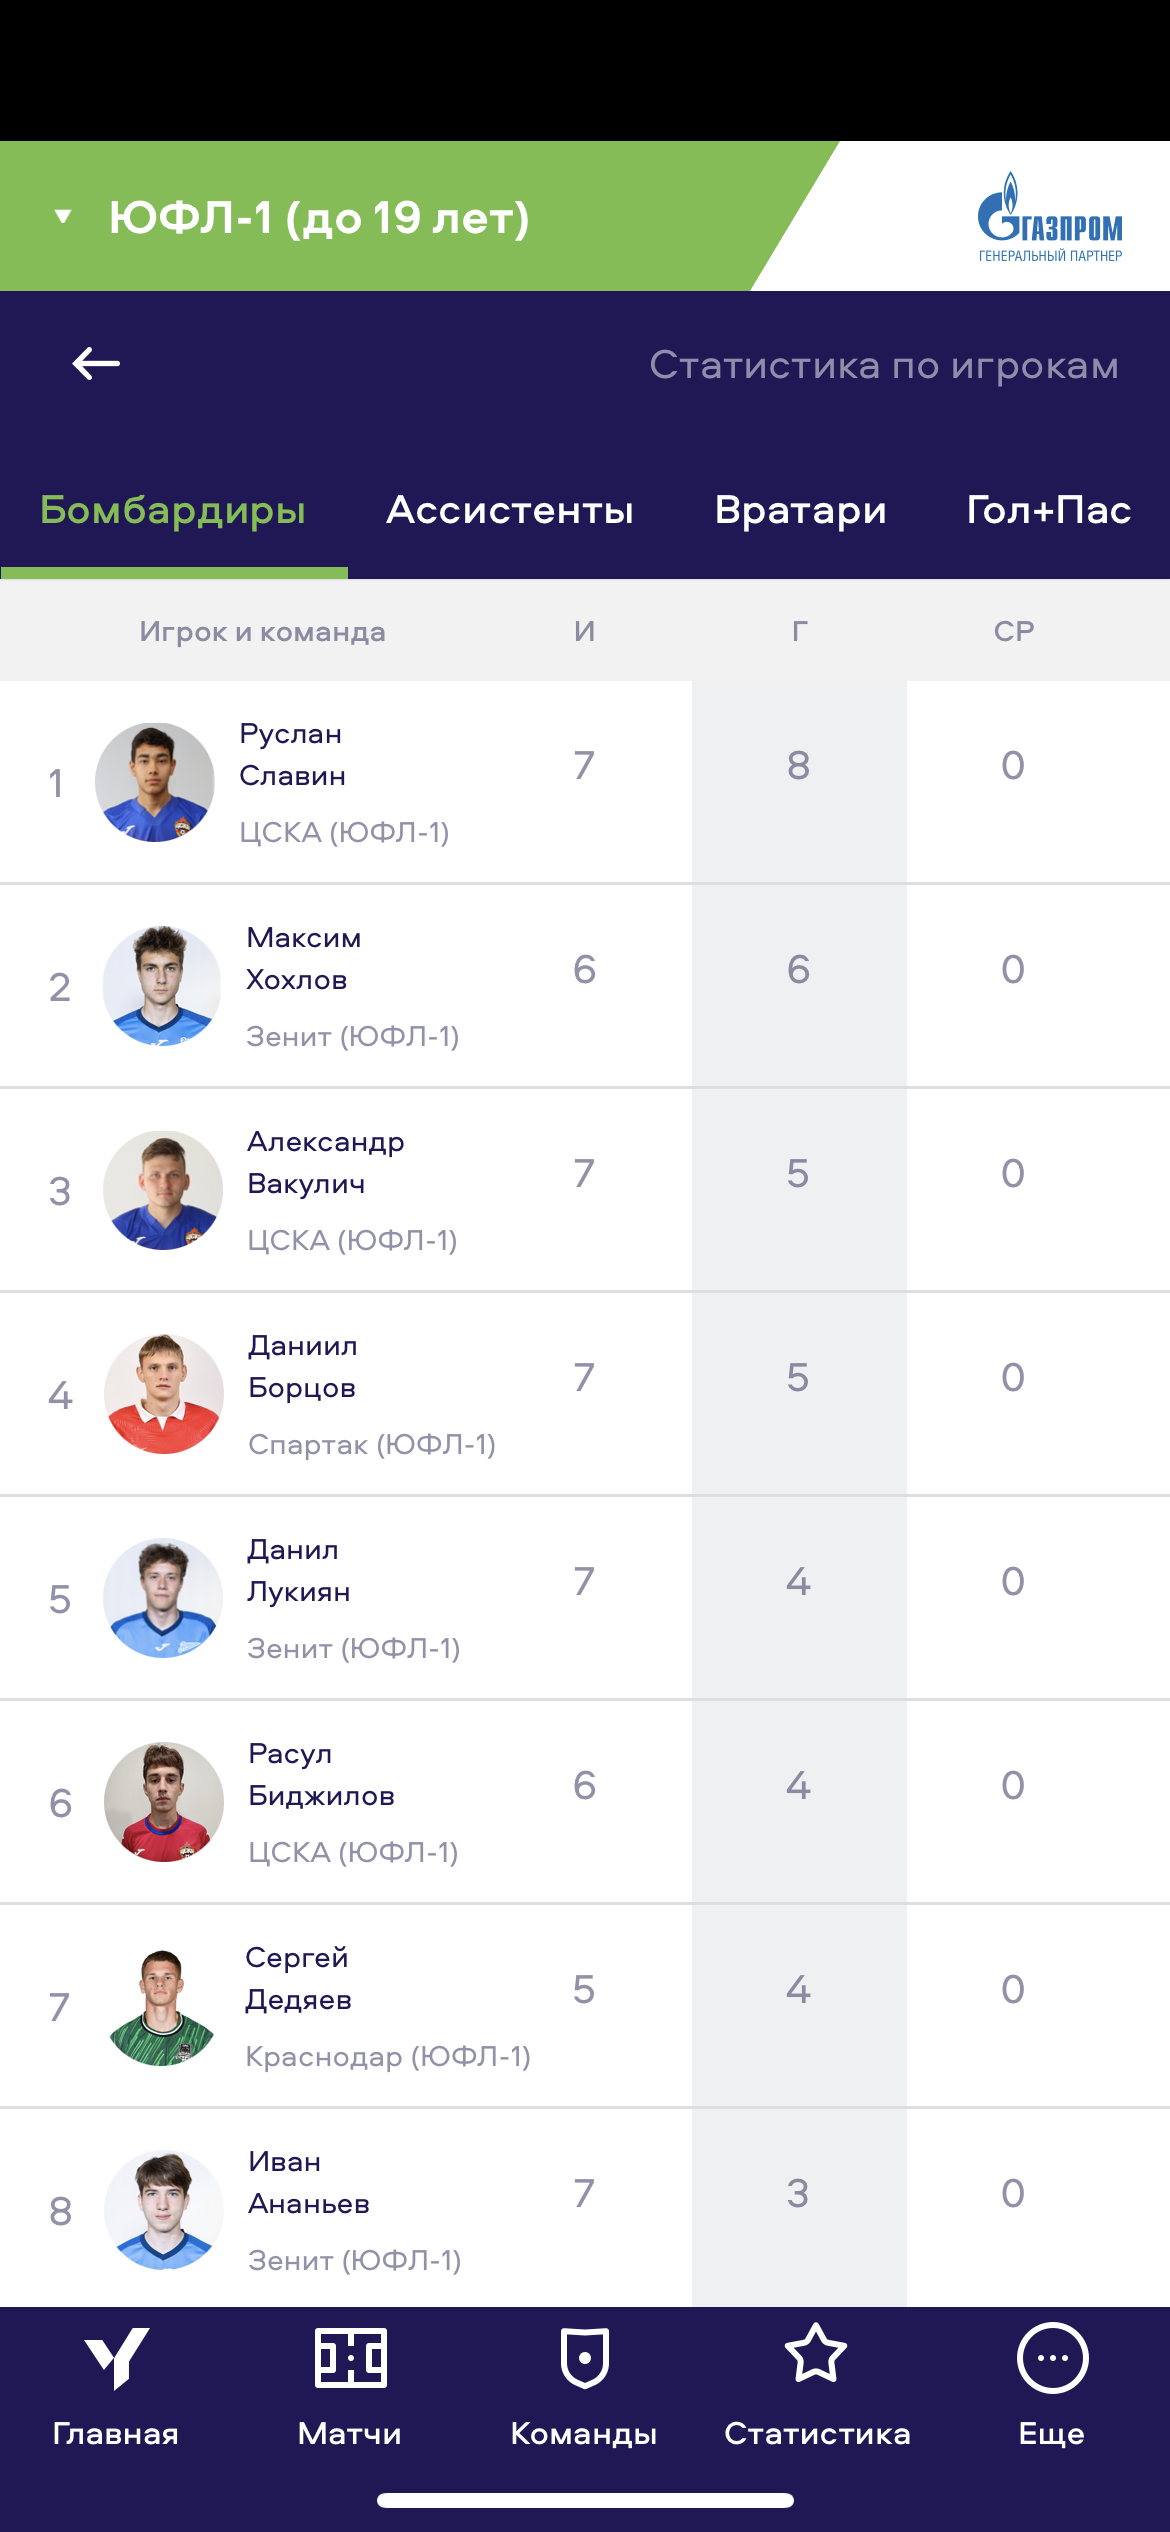Open the Матчи scoreboard icon

(x=350, y=2358)
